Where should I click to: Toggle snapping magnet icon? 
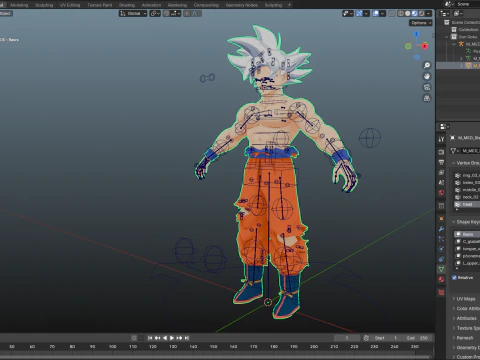coord(166,13)
